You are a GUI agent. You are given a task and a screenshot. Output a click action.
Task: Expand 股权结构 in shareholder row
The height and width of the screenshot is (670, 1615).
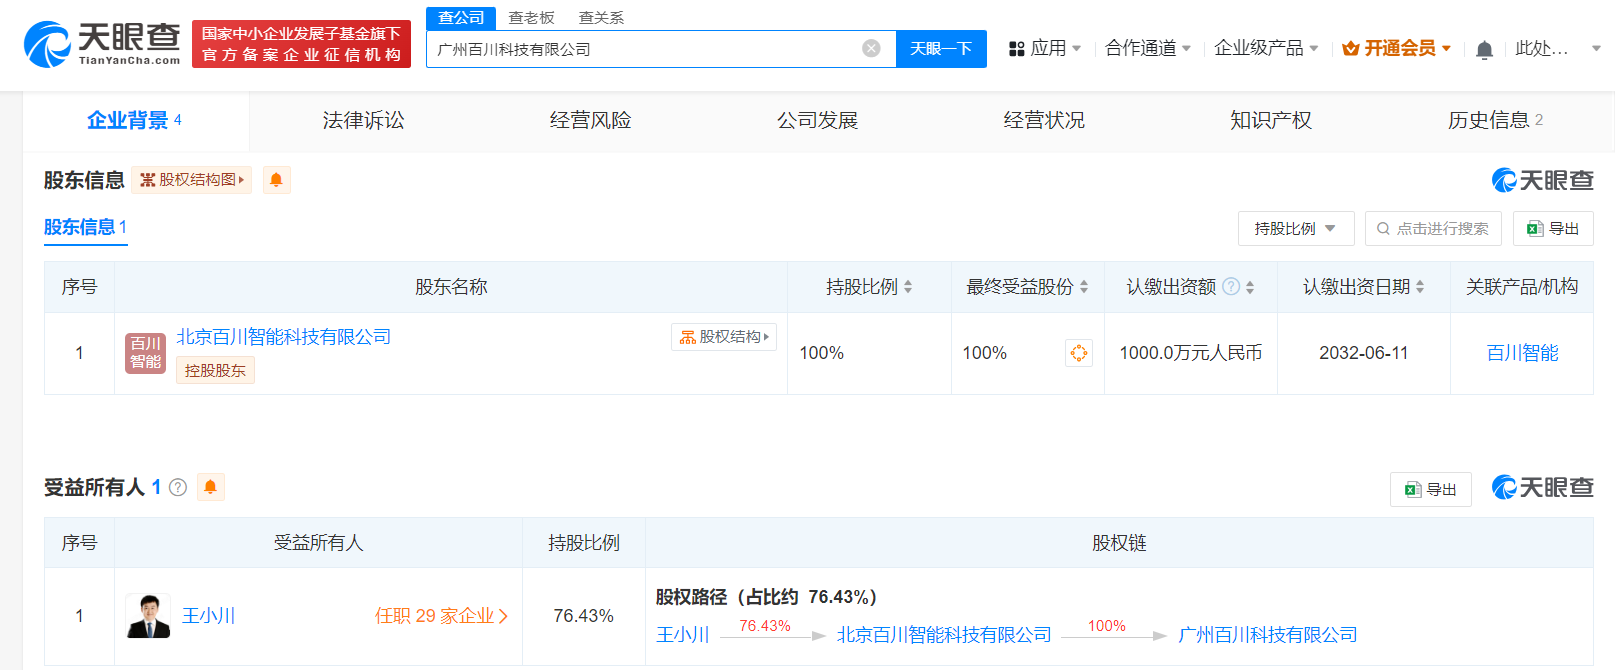click(x=724, y=337)
